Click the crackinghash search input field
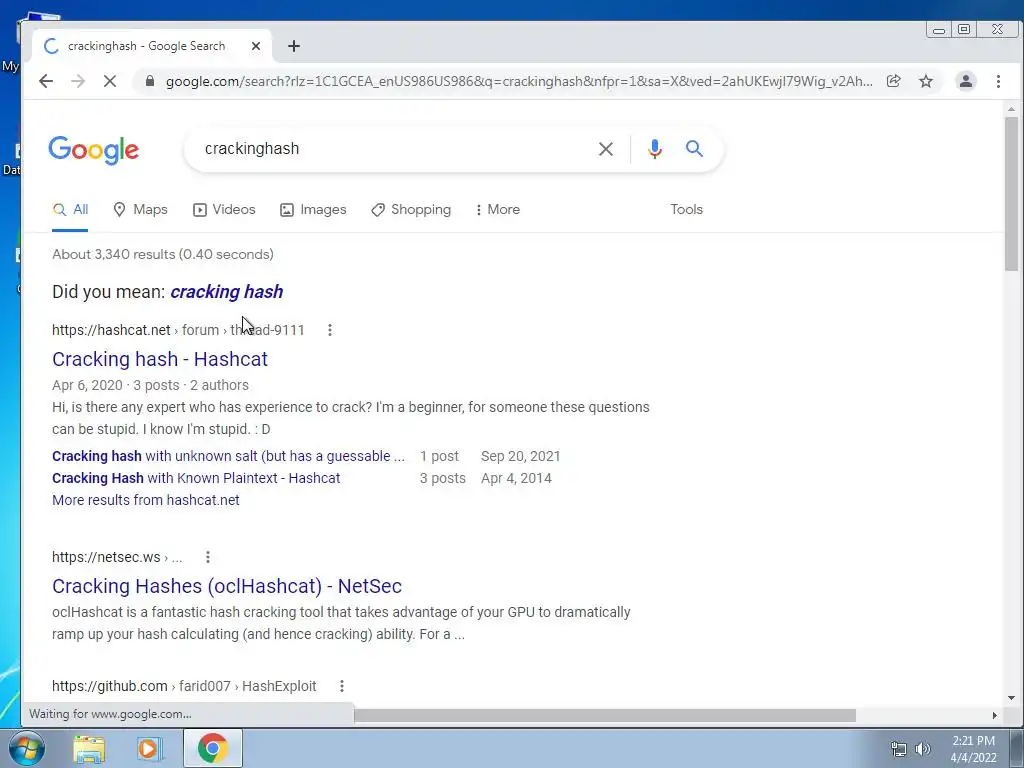 pyautogui.click(x=392, y=149)
